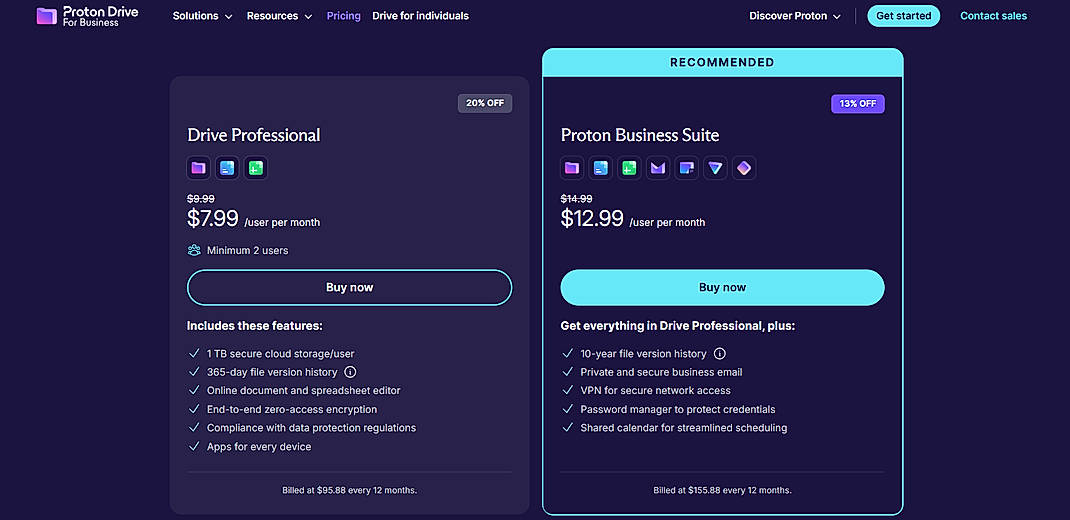This screenshot has width=1070, height=520.
Task: Click the $12.99 price
Action: coord(592,218)
